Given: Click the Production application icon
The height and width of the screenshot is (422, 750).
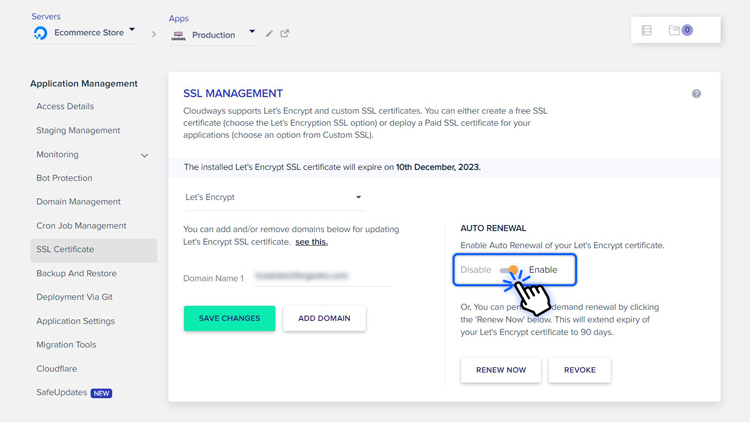Looking at the screenshot, I should (x=178, y=35).
